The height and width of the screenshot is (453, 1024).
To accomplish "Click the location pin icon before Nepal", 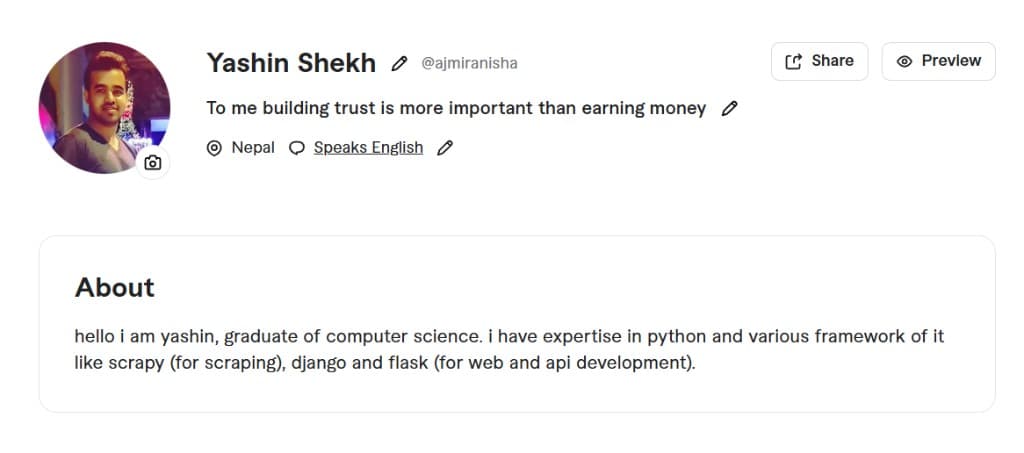I will click(214, 148).
